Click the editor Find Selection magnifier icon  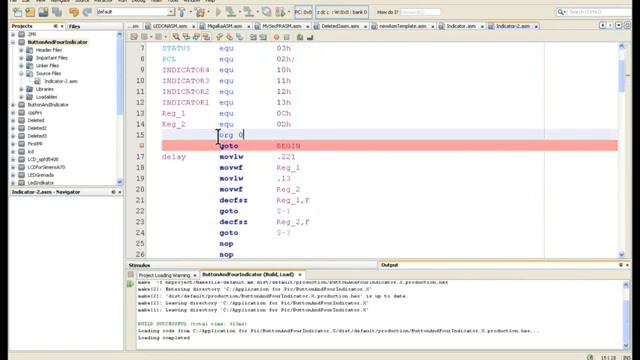coord(176,37)
